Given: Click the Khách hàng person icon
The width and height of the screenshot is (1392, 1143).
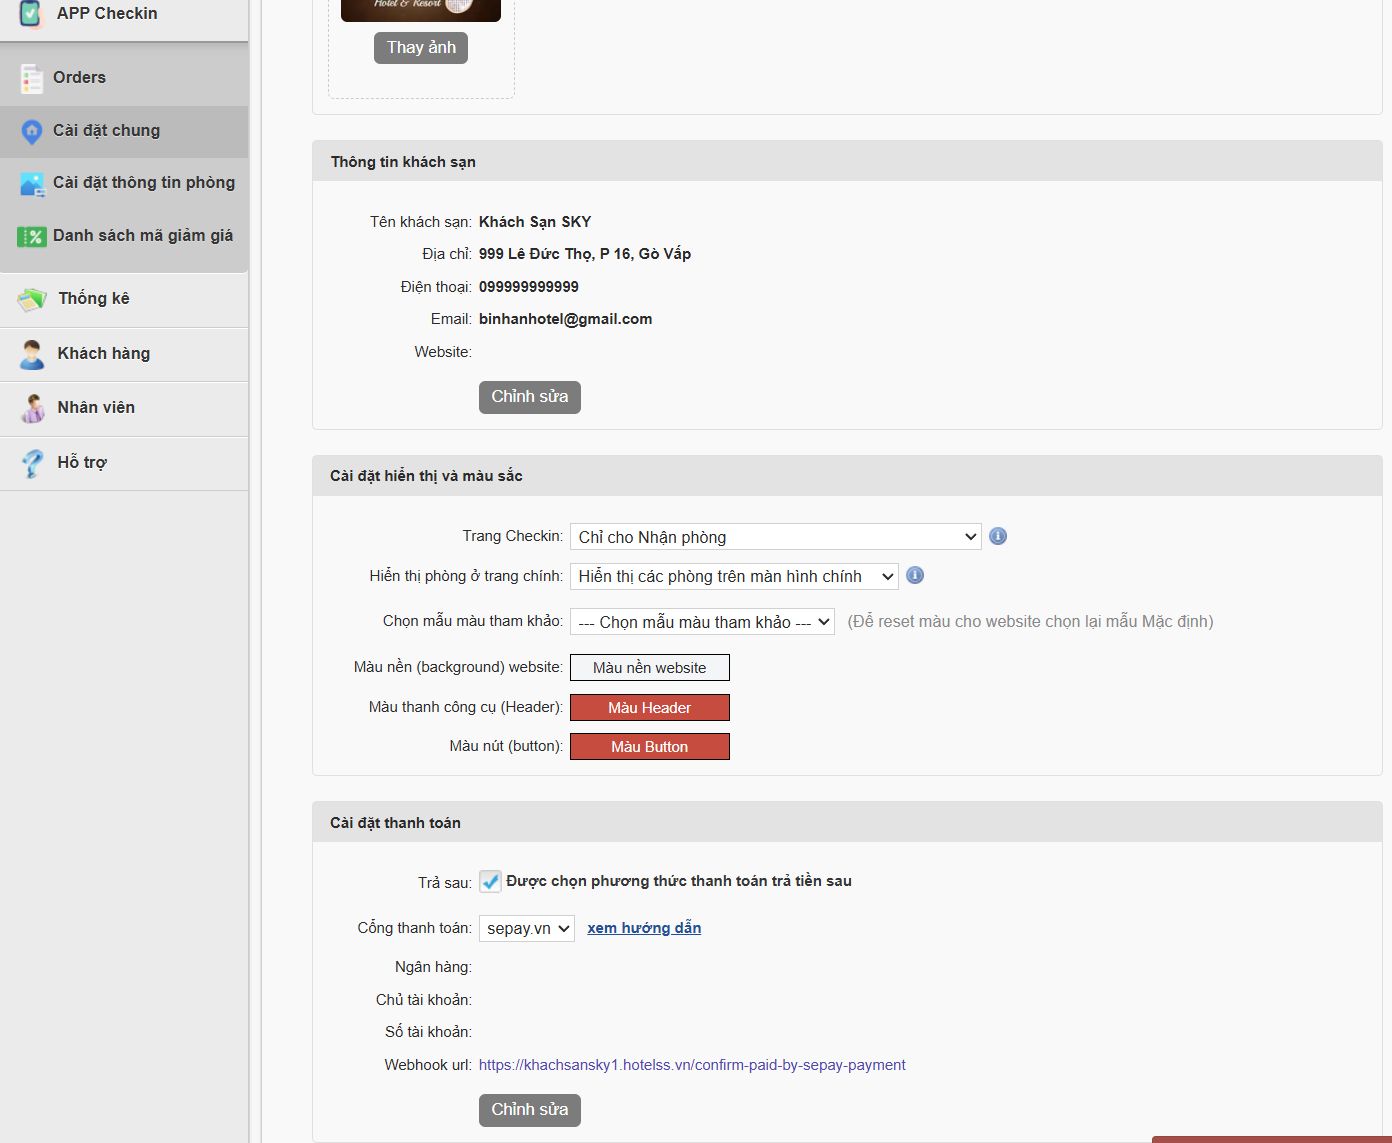Looking at the screenshot, I should (x=32, y=354).
